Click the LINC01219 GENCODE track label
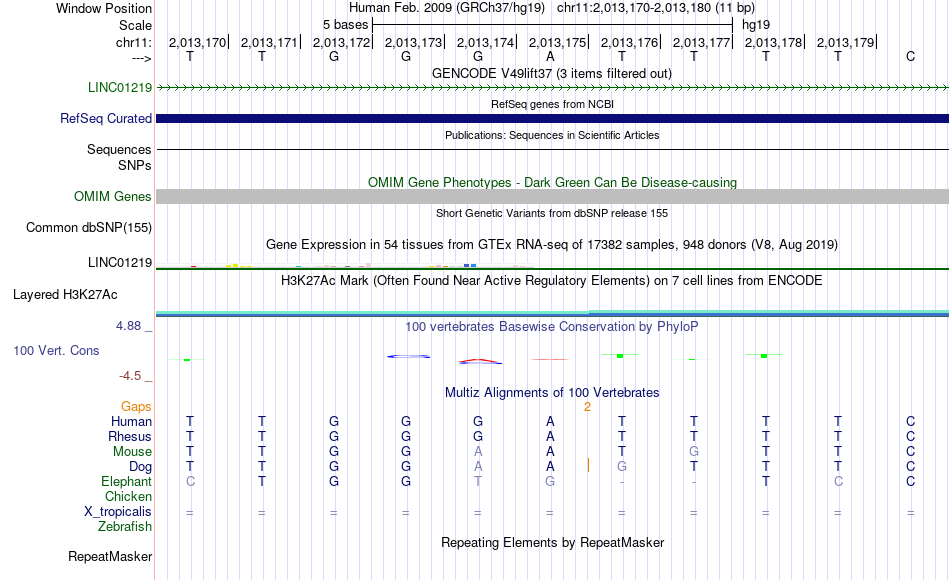Viewport: 950px width, 580px height. pos(120,87)
